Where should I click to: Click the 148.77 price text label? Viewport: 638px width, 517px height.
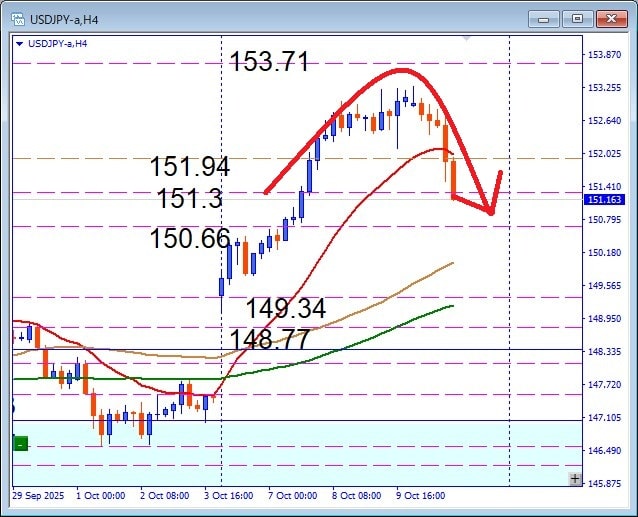tap(268, 339)
